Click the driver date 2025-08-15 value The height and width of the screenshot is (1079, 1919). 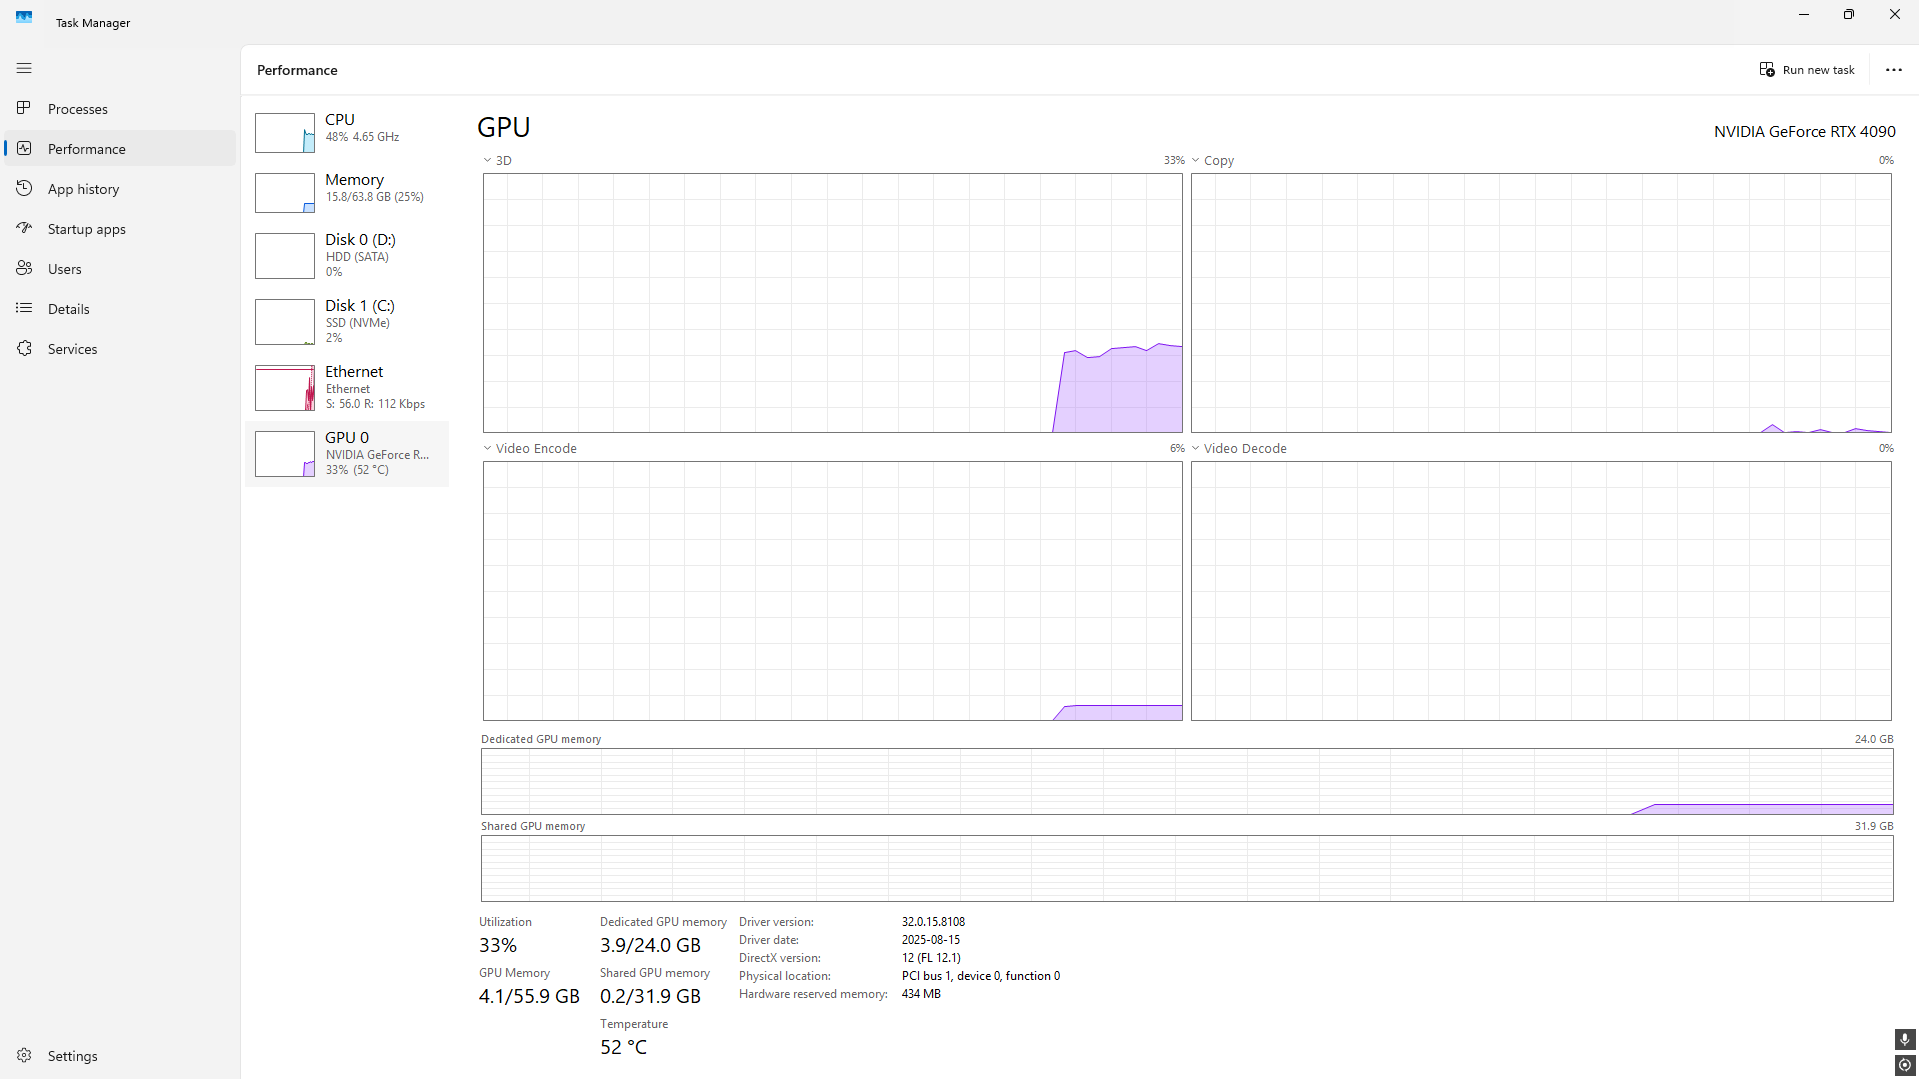tap(930, 940)
